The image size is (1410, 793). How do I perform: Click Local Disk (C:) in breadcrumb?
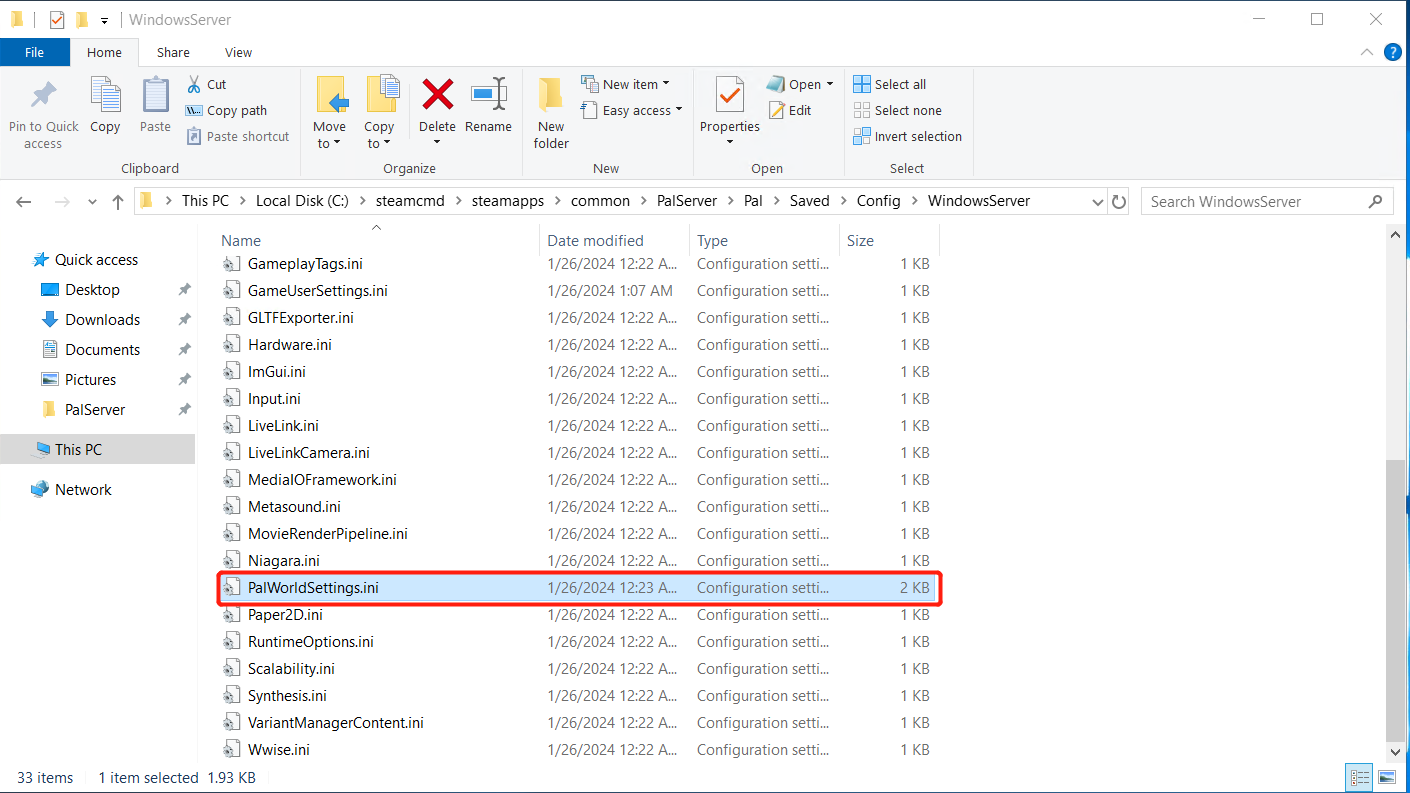coord(302,201)
